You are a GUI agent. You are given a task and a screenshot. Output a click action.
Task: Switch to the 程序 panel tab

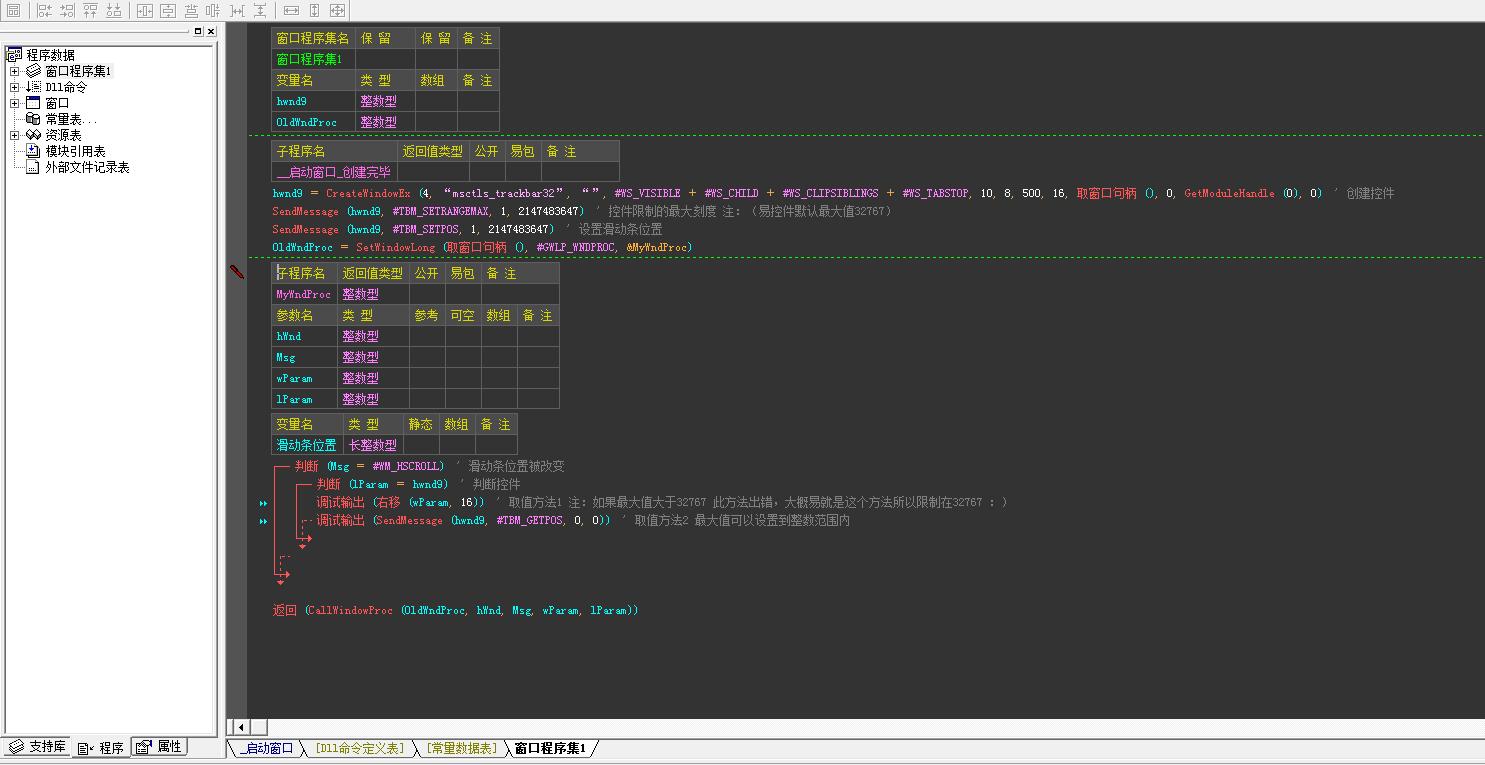102,747
